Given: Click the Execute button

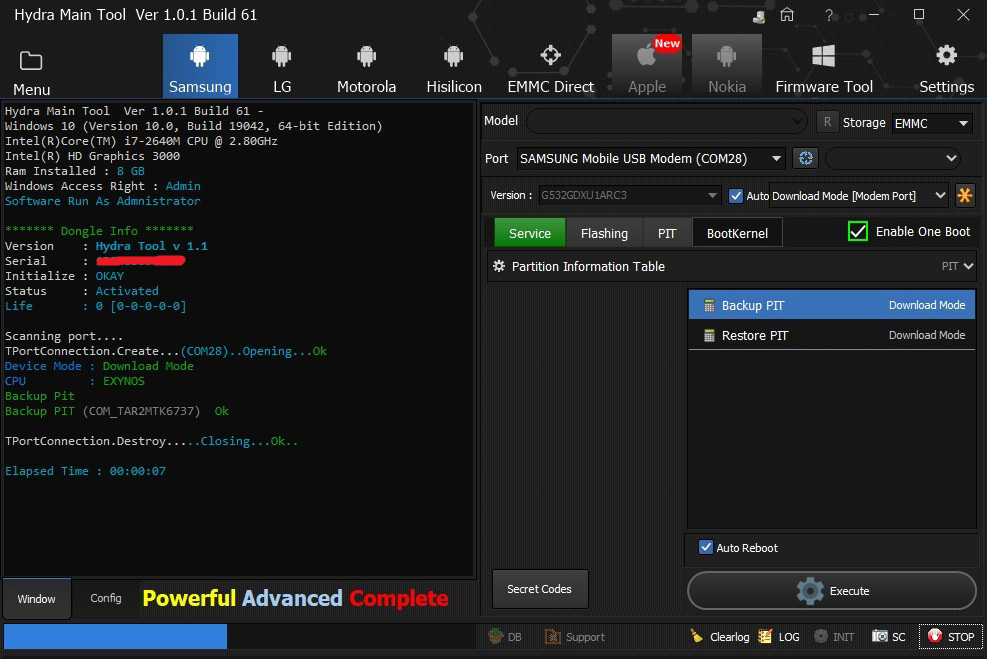Looking at the screenshot, I should click(831, 590).
